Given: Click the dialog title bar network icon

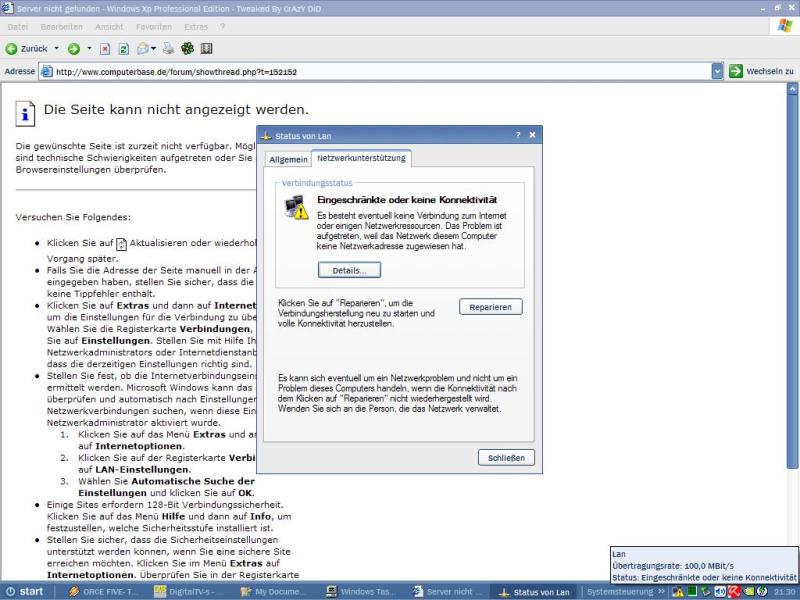Looking at the screenshot, I should [x=266, y=136].
